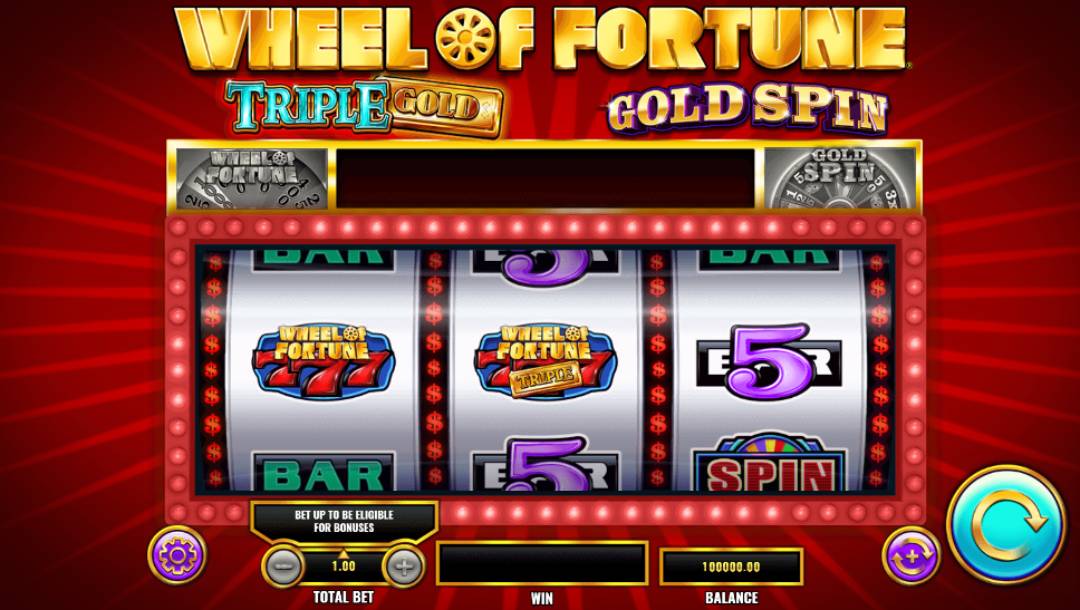Increase total bet with plus button

click(x=404, y=567)
